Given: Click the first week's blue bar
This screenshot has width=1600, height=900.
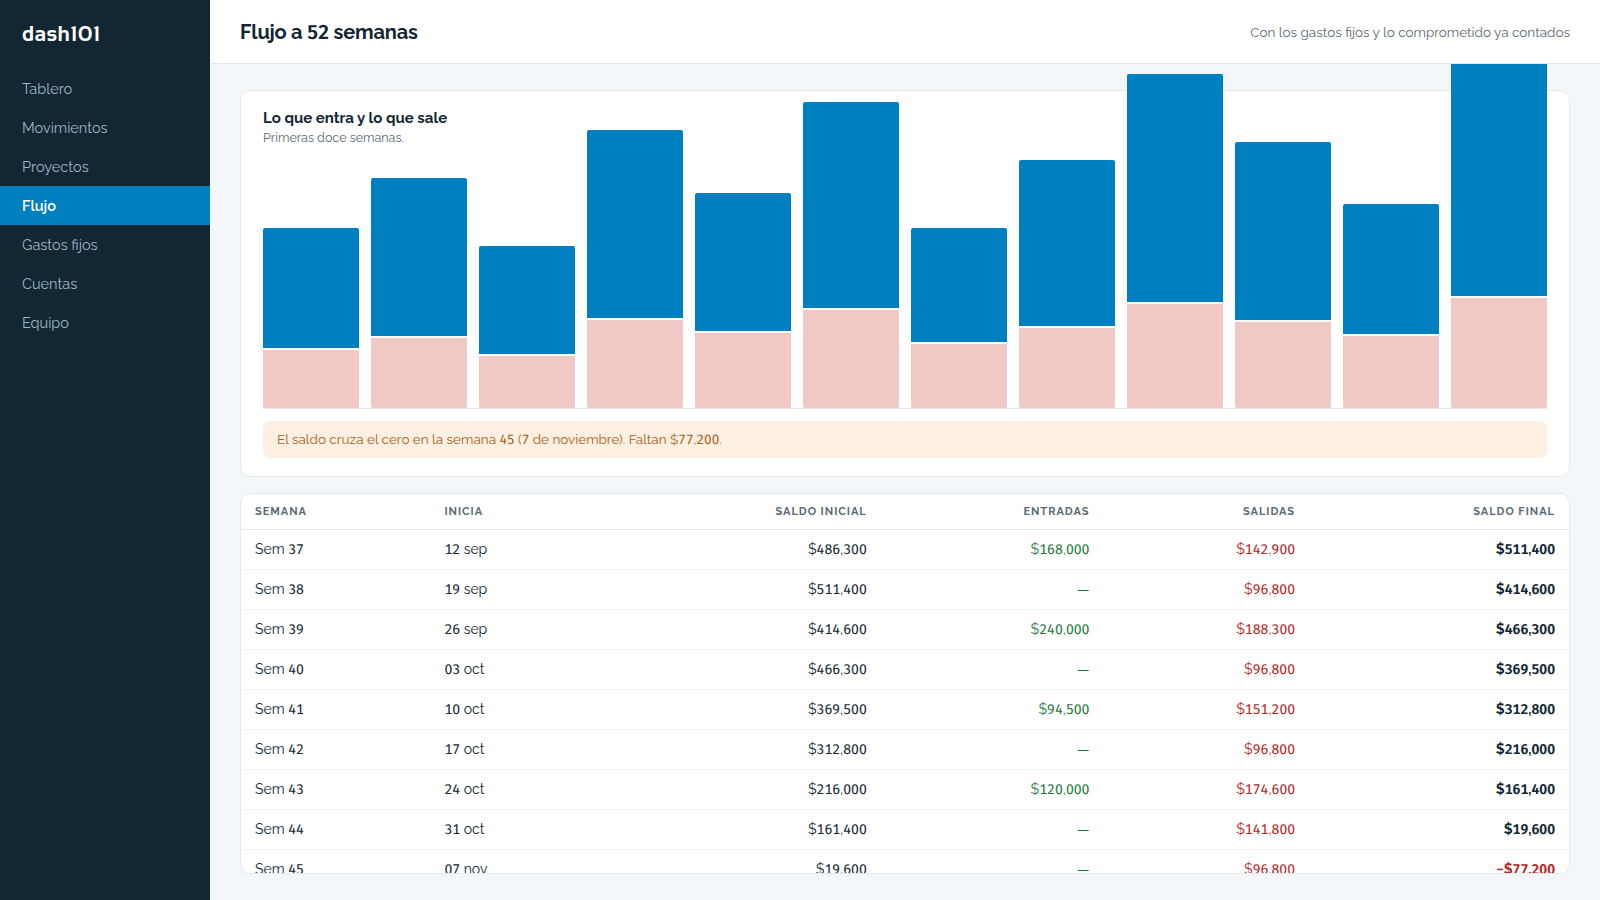Looking at the screenshot, I should point(311,288).
